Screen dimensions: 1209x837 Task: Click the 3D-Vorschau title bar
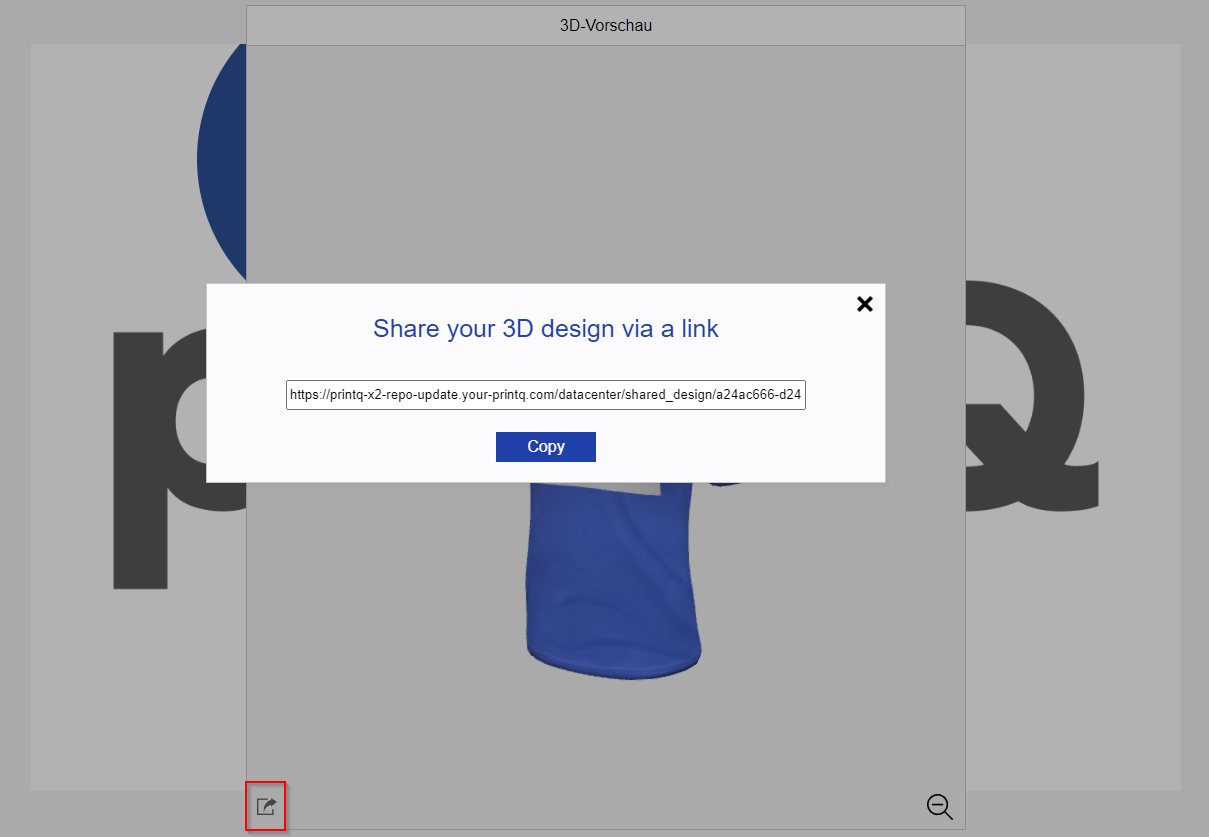click(606, 26)
